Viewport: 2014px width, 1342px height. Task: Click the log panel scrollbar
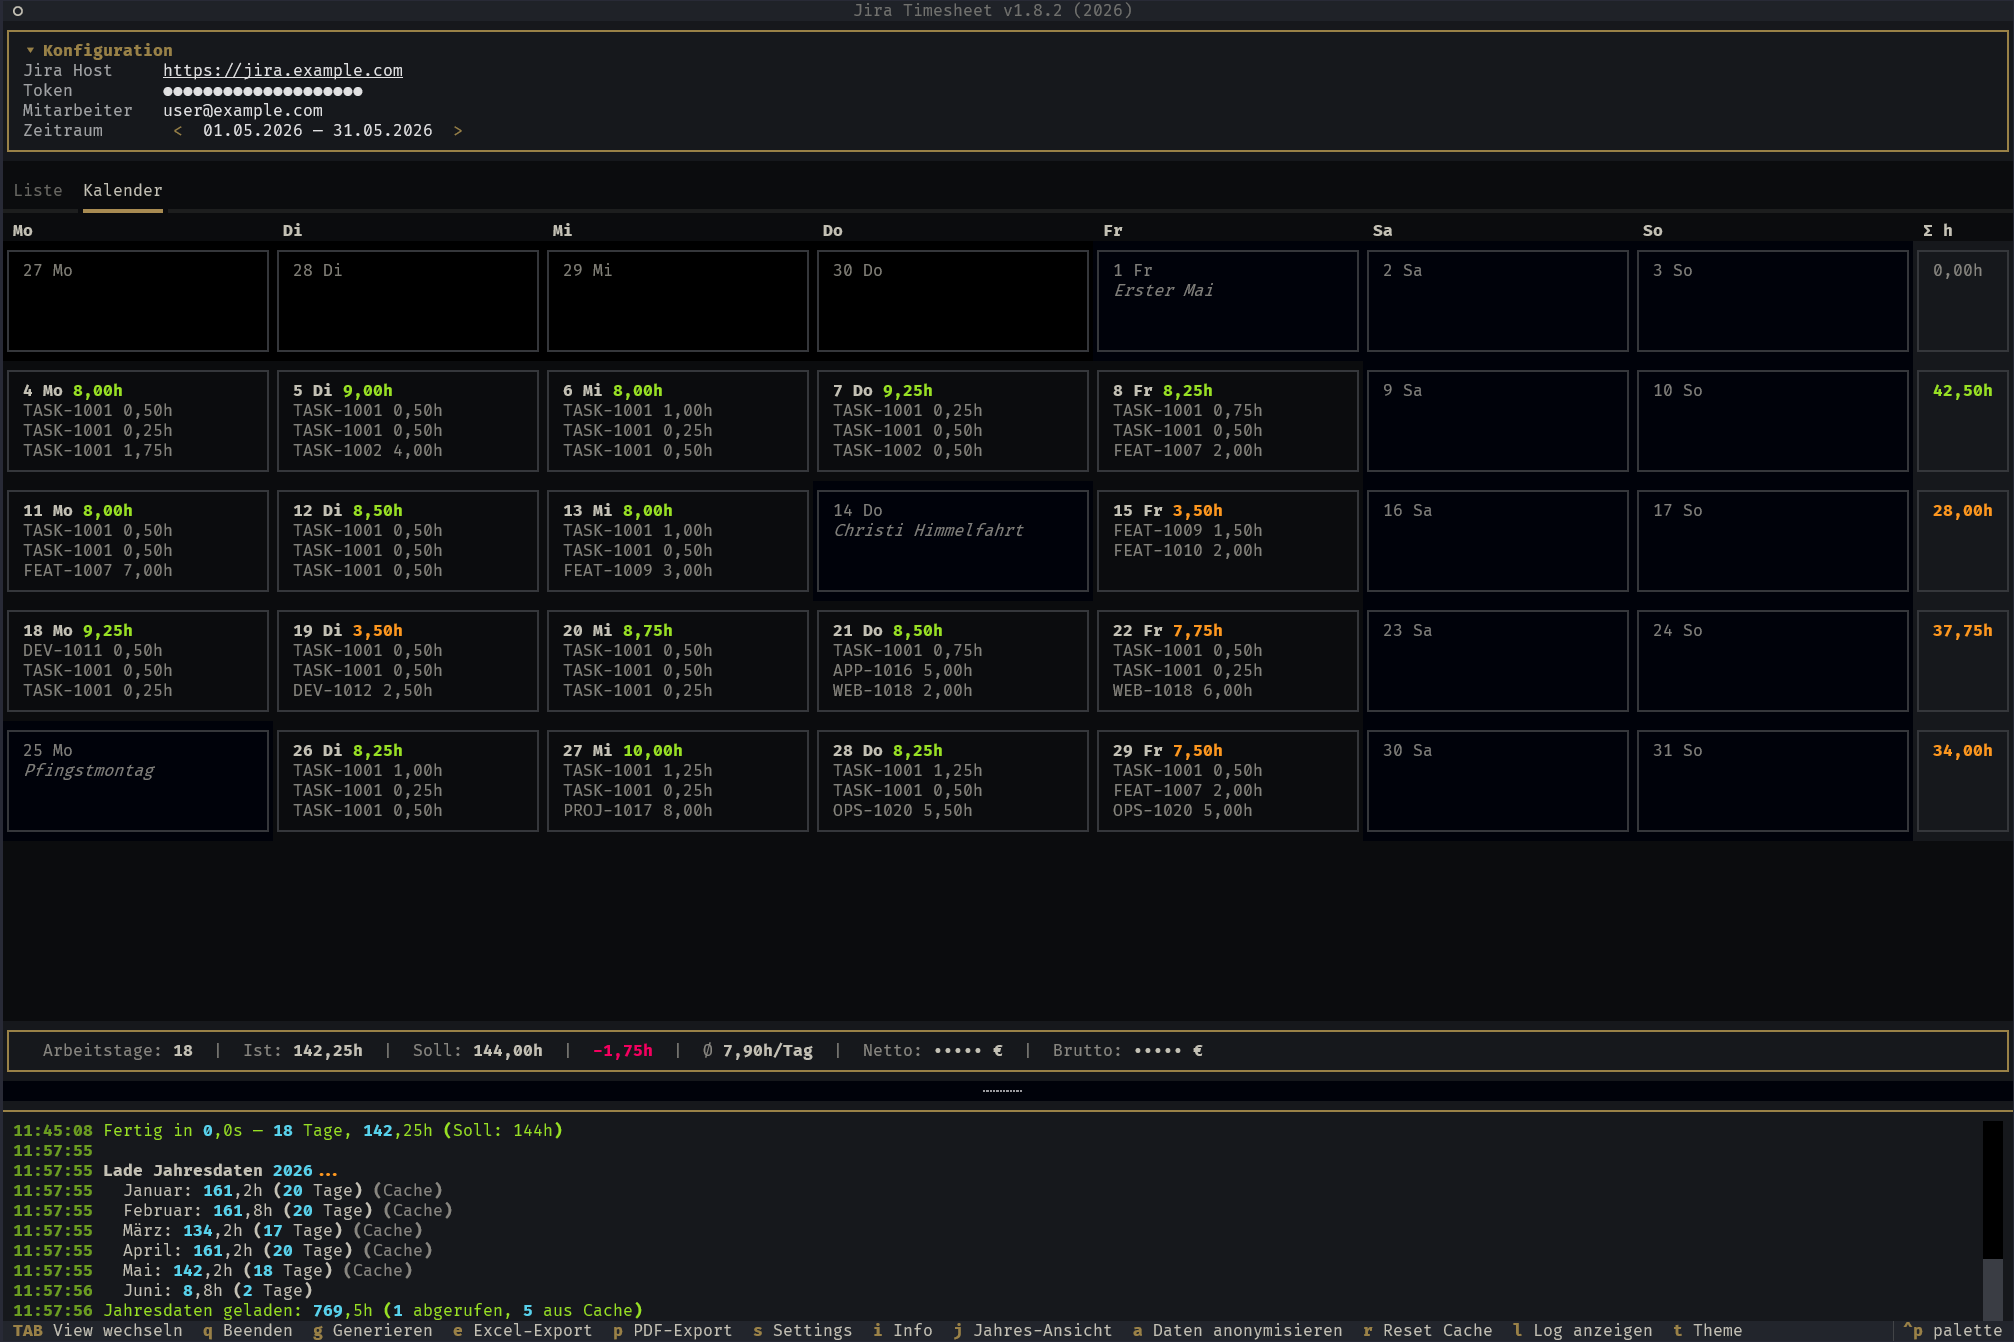coord(1993,1220)
